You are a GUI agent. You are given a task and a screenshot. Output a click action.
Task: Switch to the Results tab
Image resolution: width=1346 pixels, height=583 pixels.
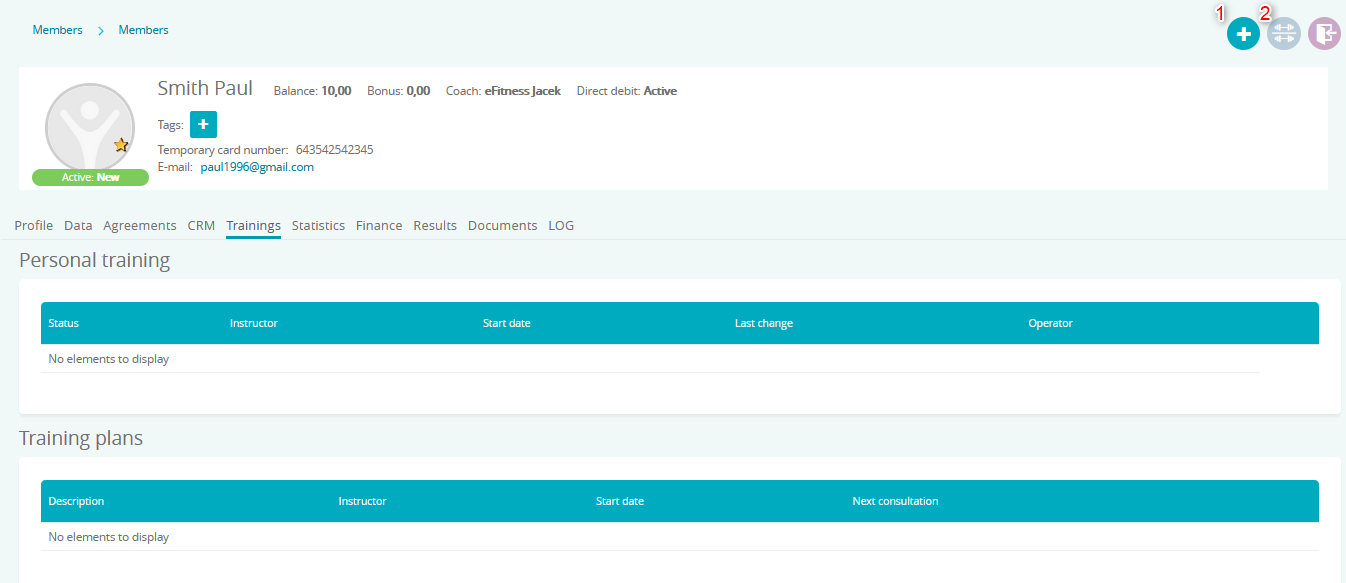coord(435,226)
